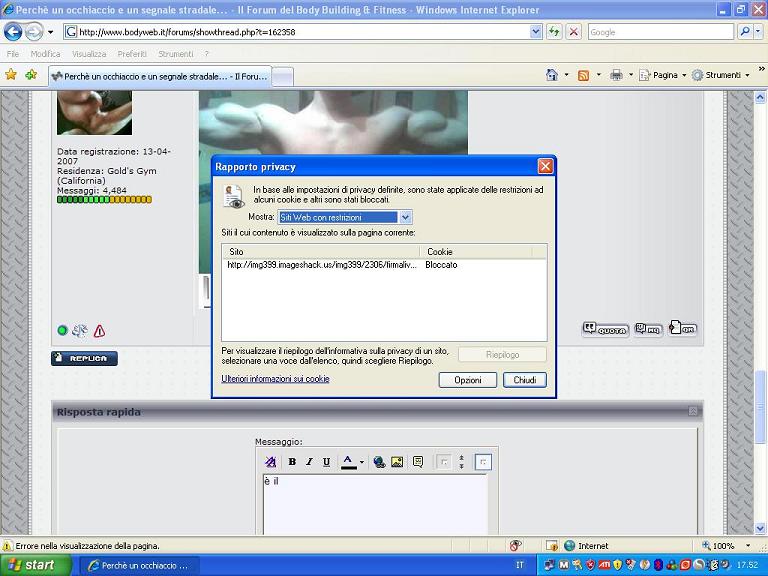The width and height of the screenshot is (768, 576).
Task: Select the blocked imageshack site entry
Action: pyautogui.click(x=320, y=265)
